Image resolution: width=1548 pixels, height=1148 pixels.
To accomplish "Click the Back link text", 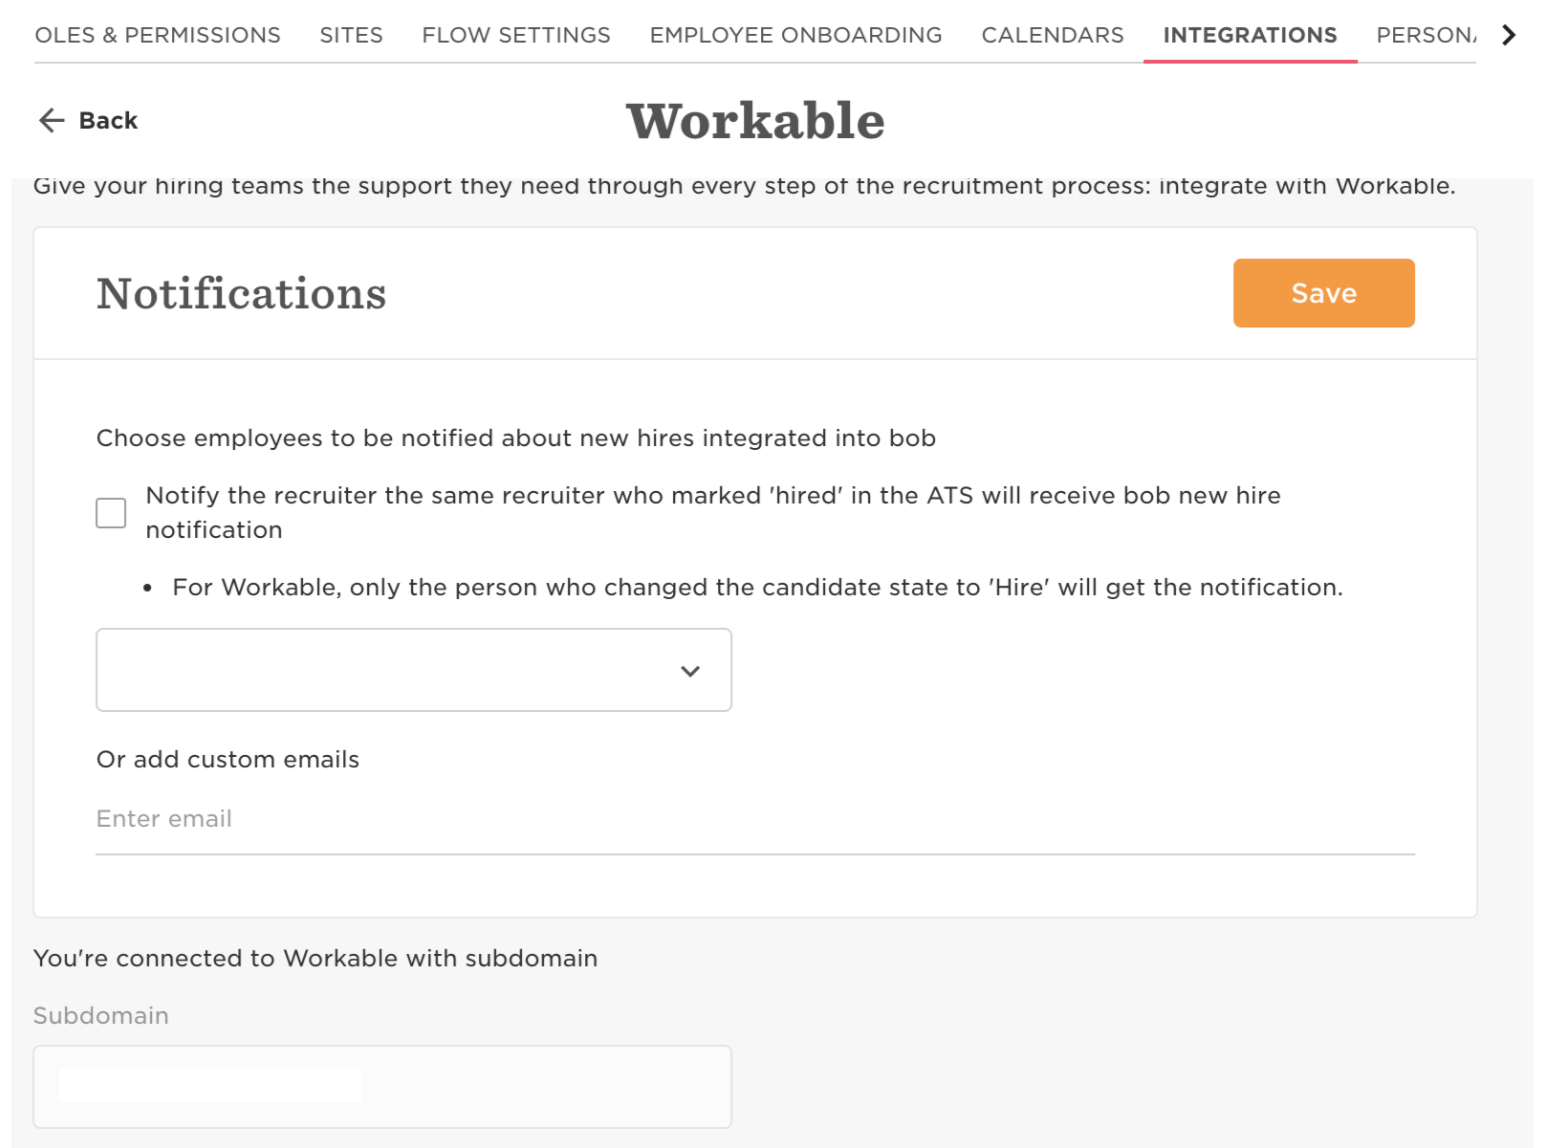I will tap(108, 121).
